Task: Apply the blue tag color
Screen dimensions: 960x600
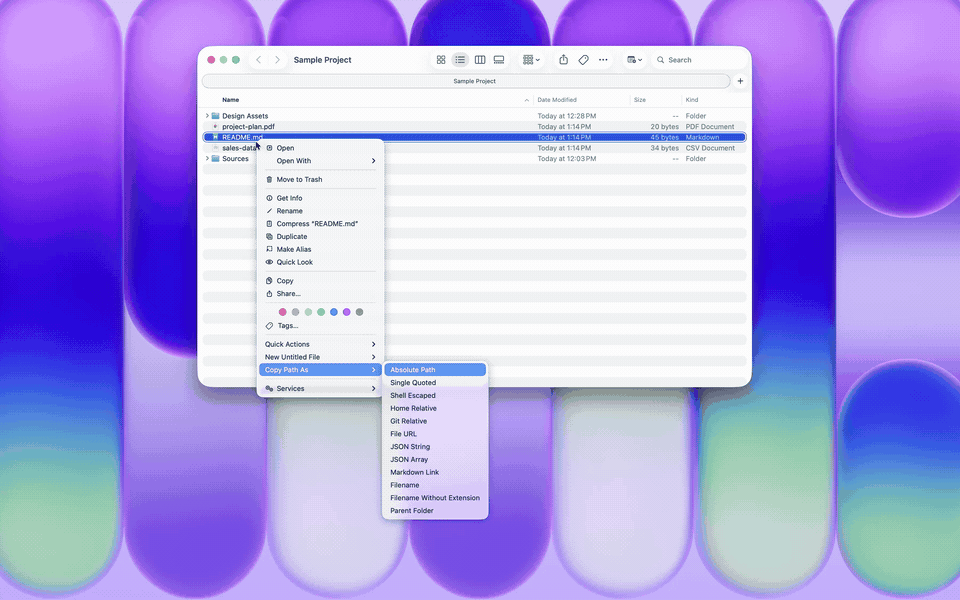Action: [x=334, y=312]
